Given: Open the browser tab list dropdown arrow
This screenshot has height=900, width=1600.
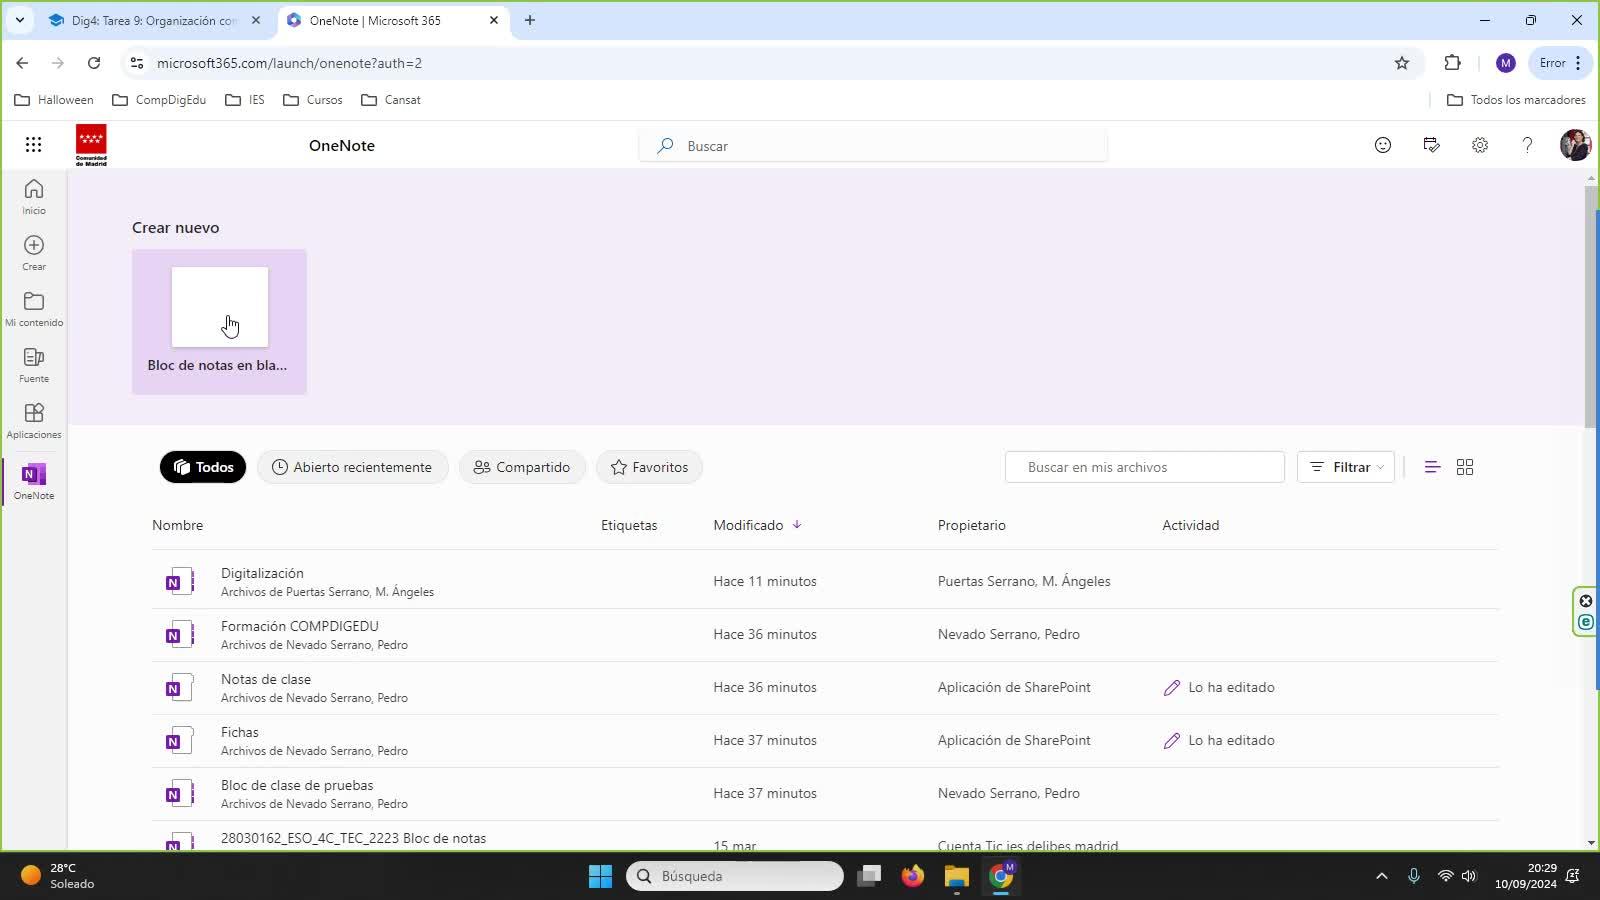Looking at the screenshot, I should [19, 20].
